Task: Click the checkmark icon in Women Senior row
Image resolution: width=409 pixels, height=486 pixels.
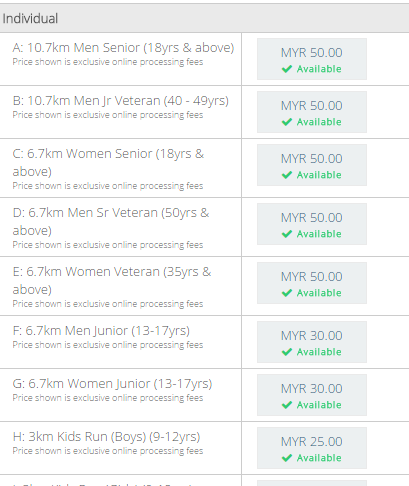Action: coord(287,175)
